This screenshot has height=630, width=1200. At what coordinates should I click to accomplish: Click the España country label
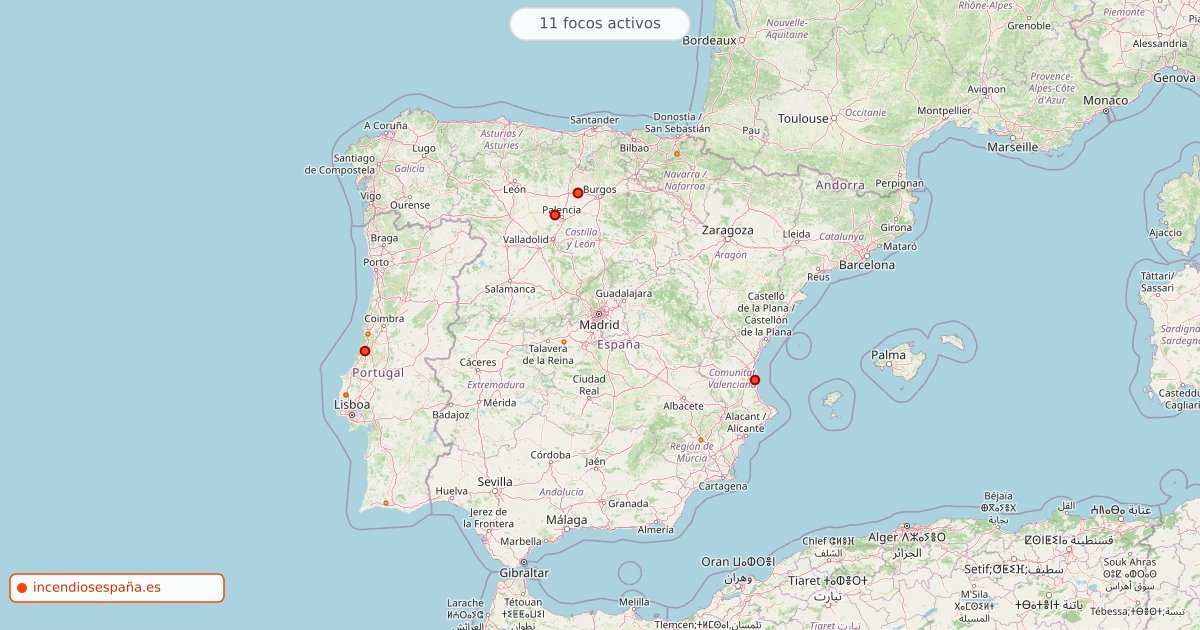tap(618, 344)
